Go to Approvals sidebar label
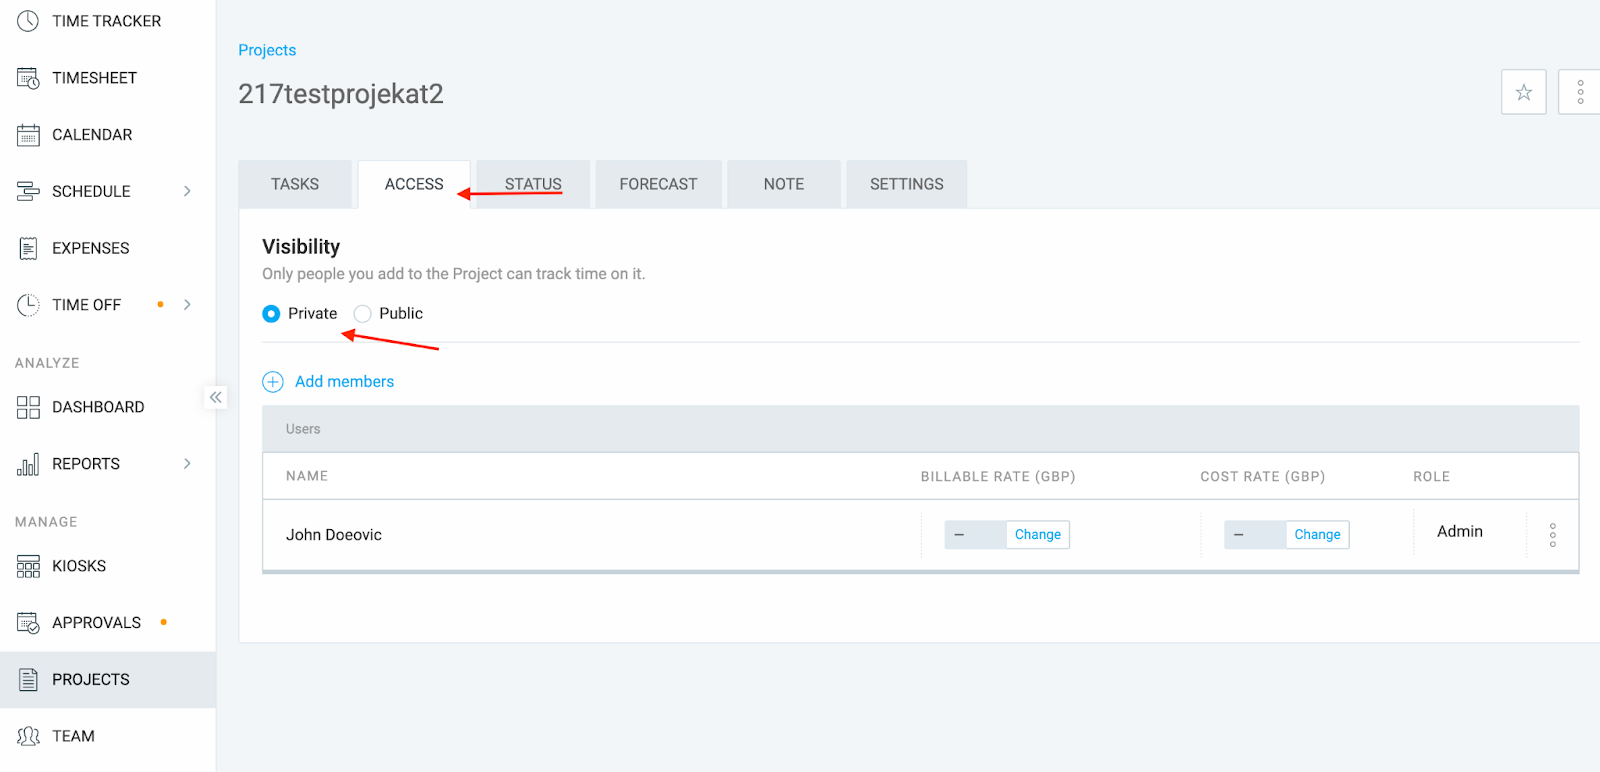 click(x=97, y=623)
